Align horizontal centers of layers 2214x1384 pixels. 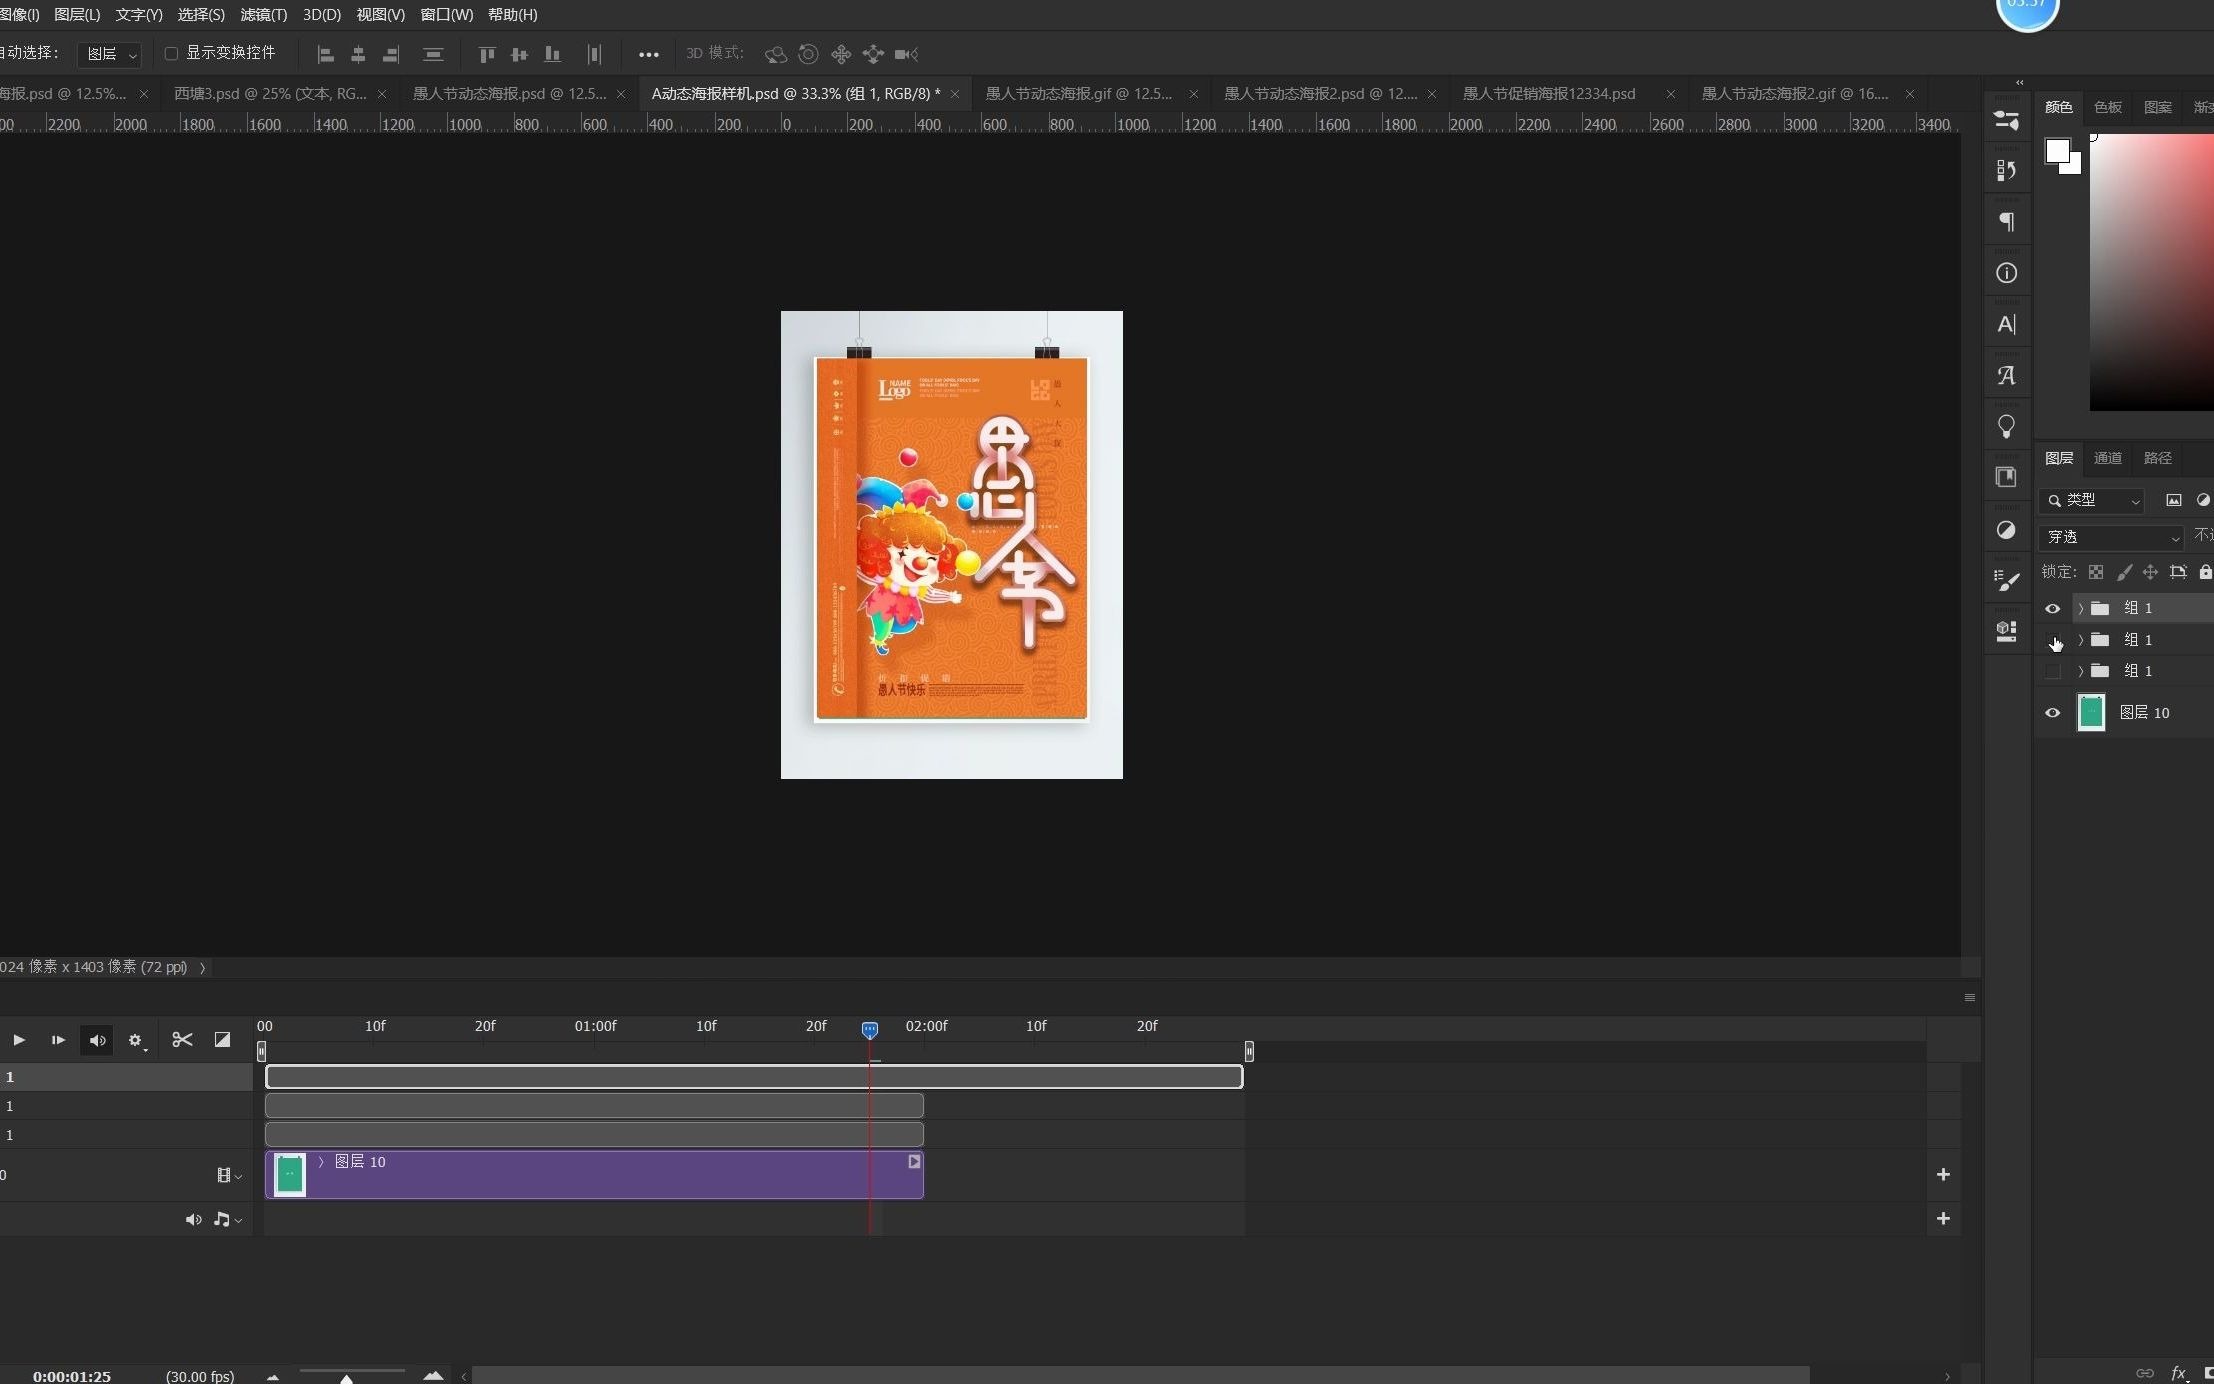[358, 54]
